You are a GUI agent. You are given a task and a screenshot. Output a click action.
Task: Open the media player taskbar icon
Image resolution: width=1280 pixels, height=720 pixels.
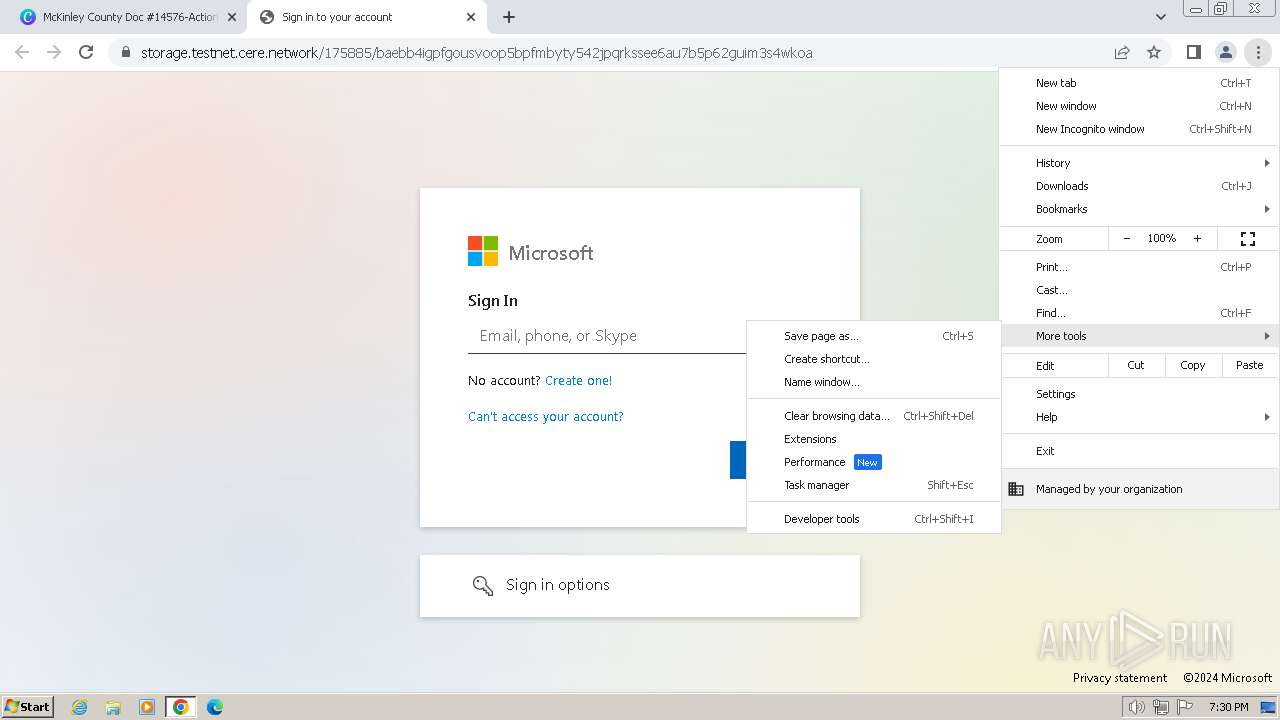tap(147, 707)
